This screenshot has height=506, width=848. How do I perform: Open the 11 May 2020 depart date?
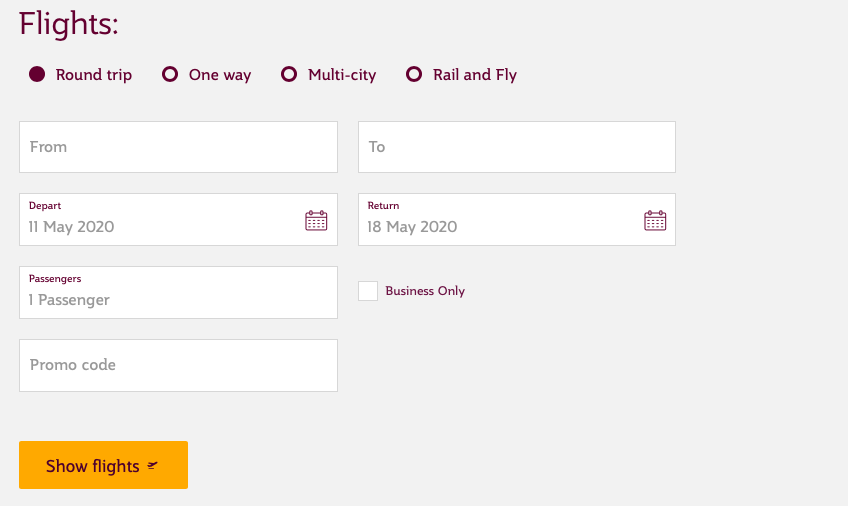(x=72, y=227)
